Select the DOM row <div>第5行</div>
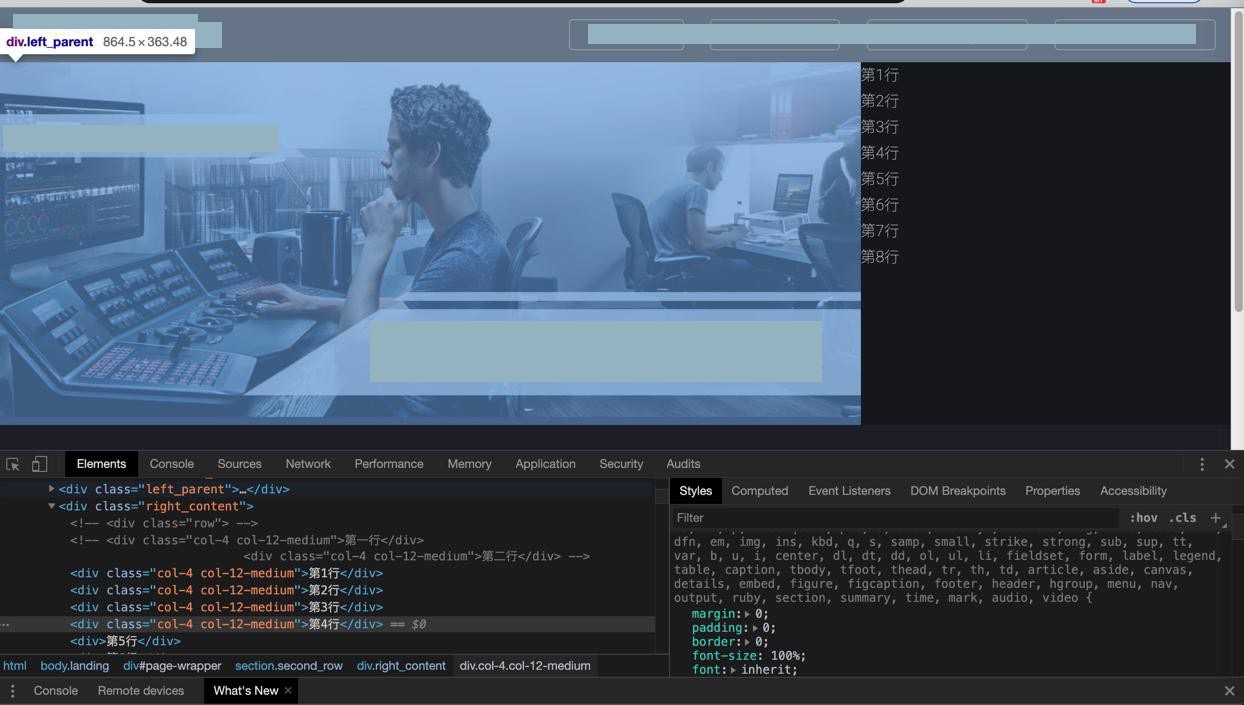This screenshot has width=1244, height=705. tap(327, 641)
